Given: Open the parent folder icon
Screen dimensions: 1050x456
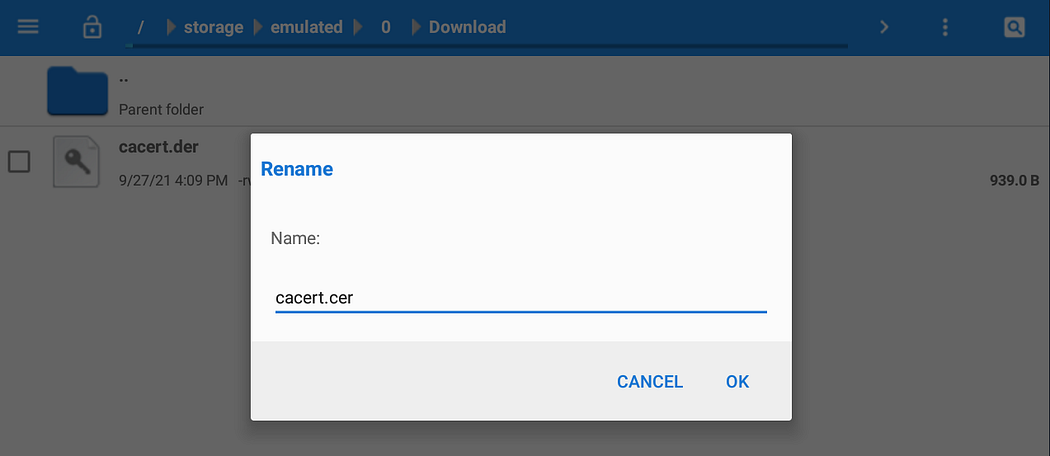Looking at the screenshot, I should pos(77,92).
